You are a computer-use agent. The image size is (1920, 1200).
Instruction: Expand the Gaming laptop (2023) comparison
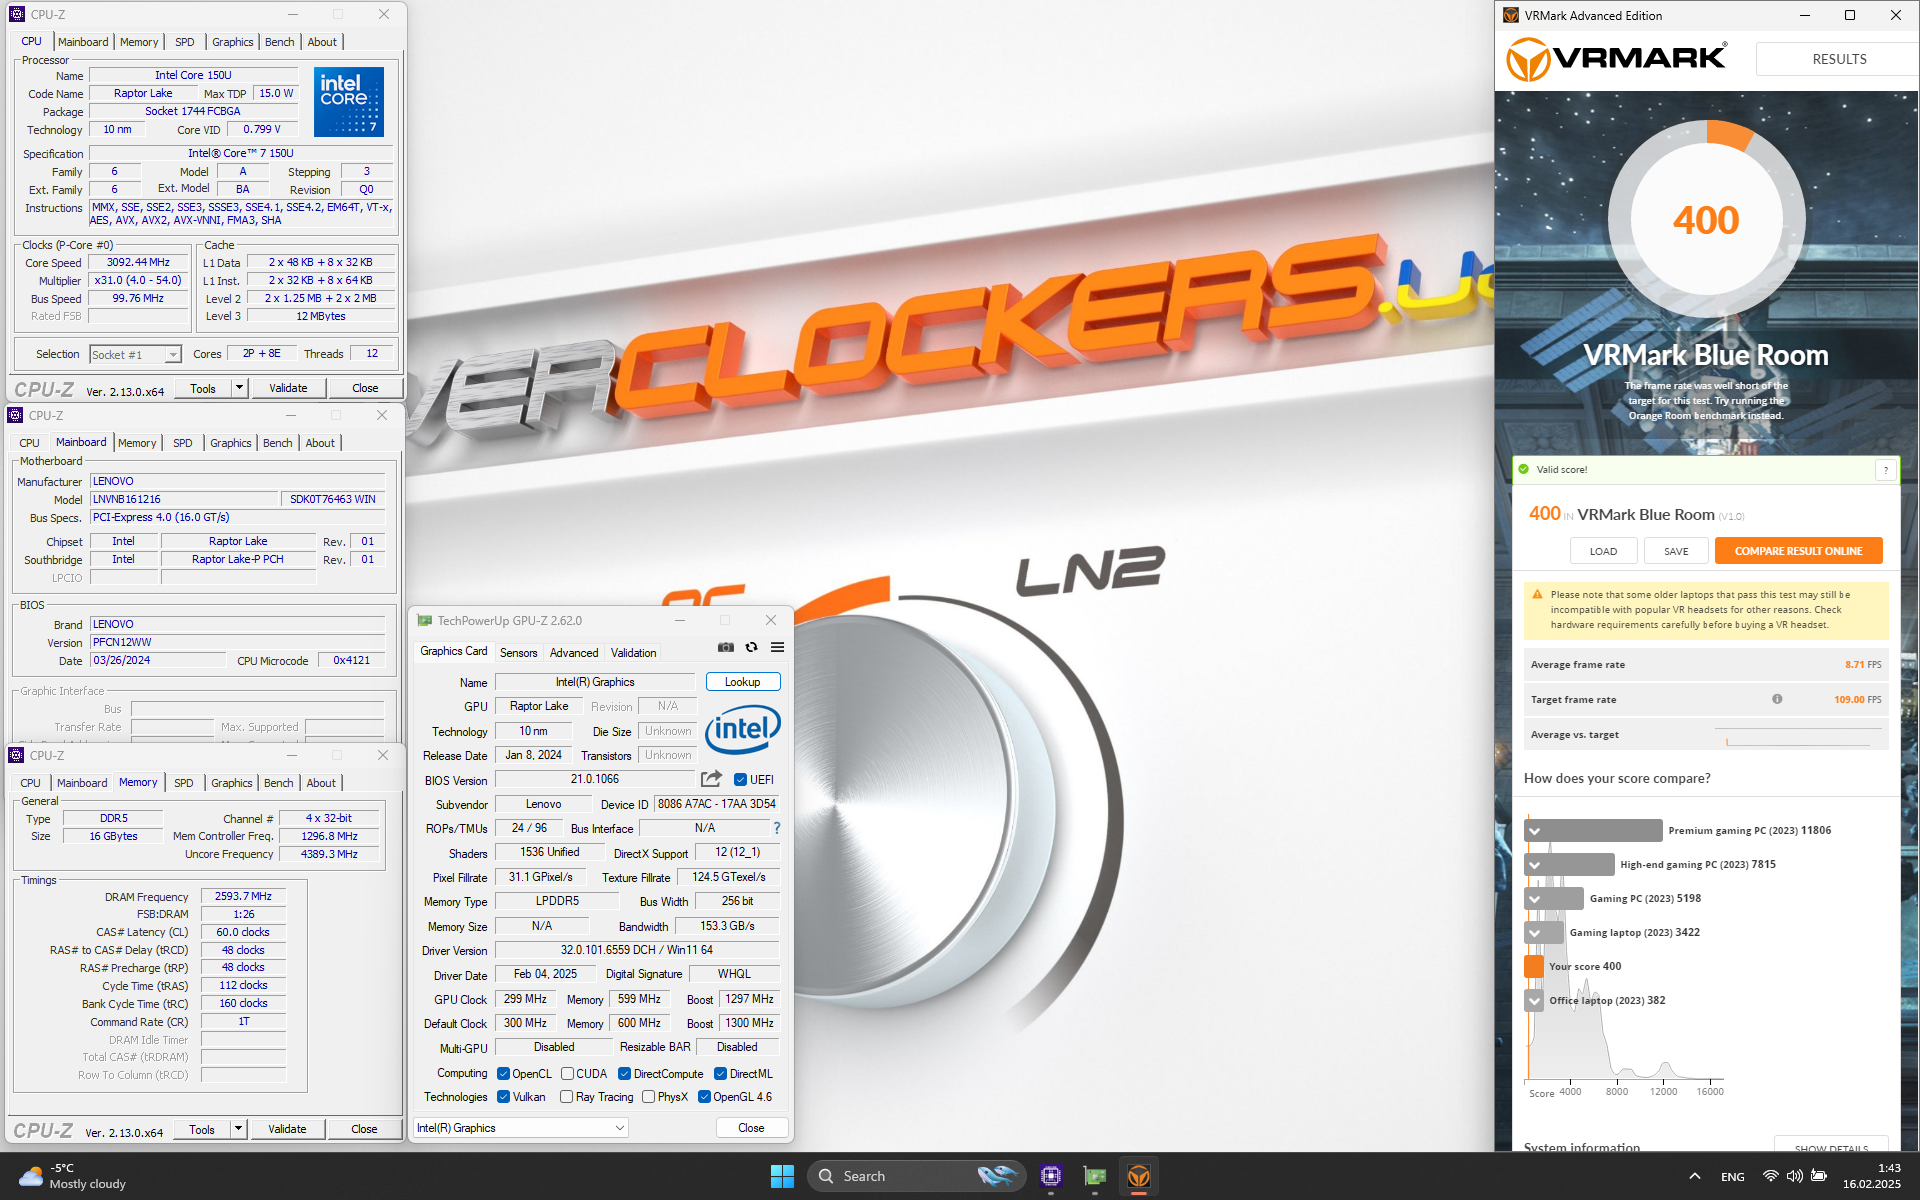pos(1534,933)
